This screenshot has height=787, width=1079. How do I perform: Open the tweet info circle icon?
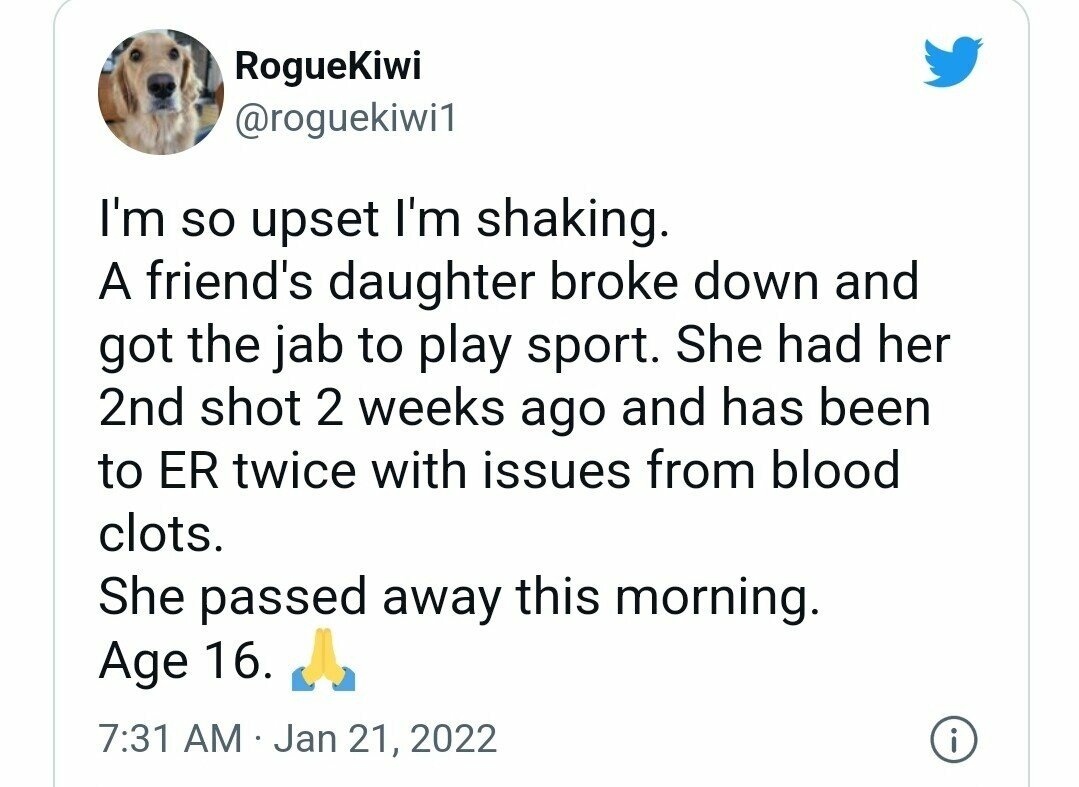pos(954,740)
